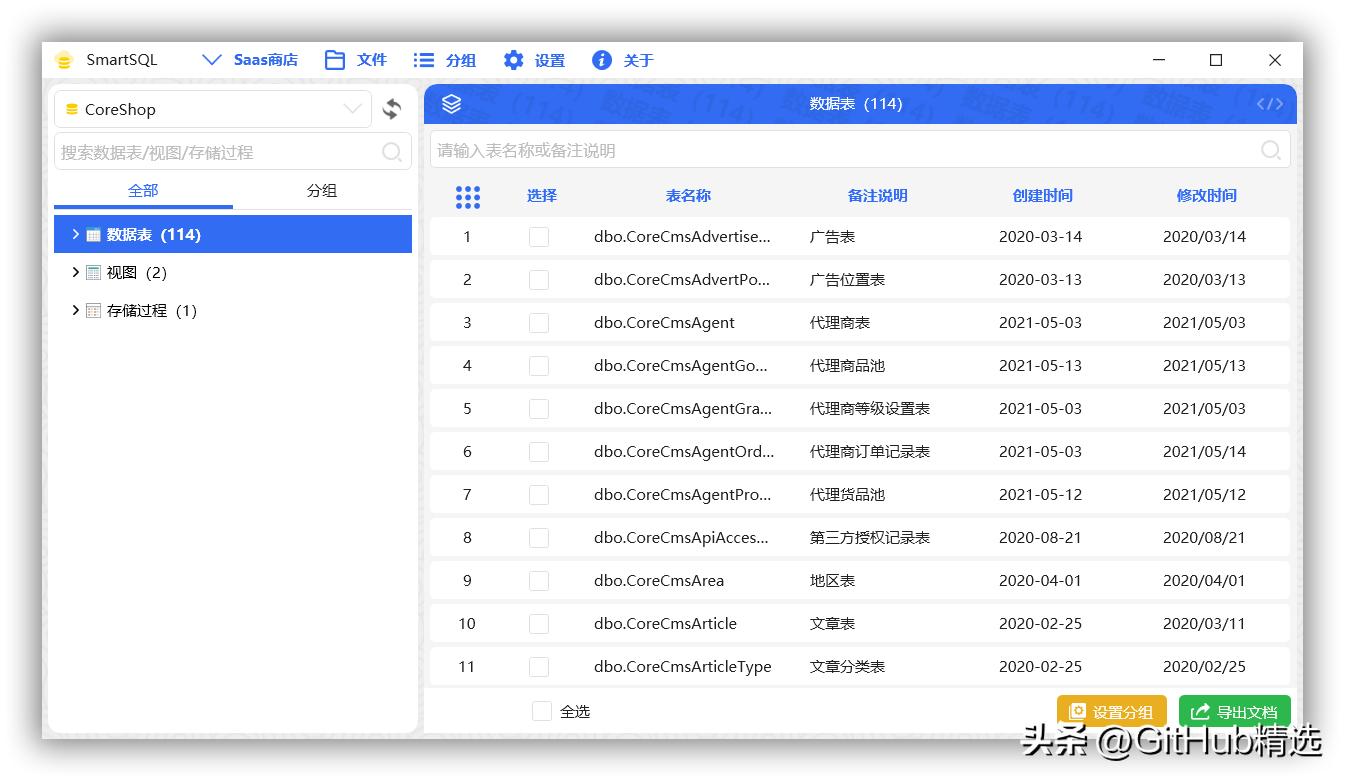Switch to the 分组 tab in left panel
1345x781 pixels.
coord(322,190)
